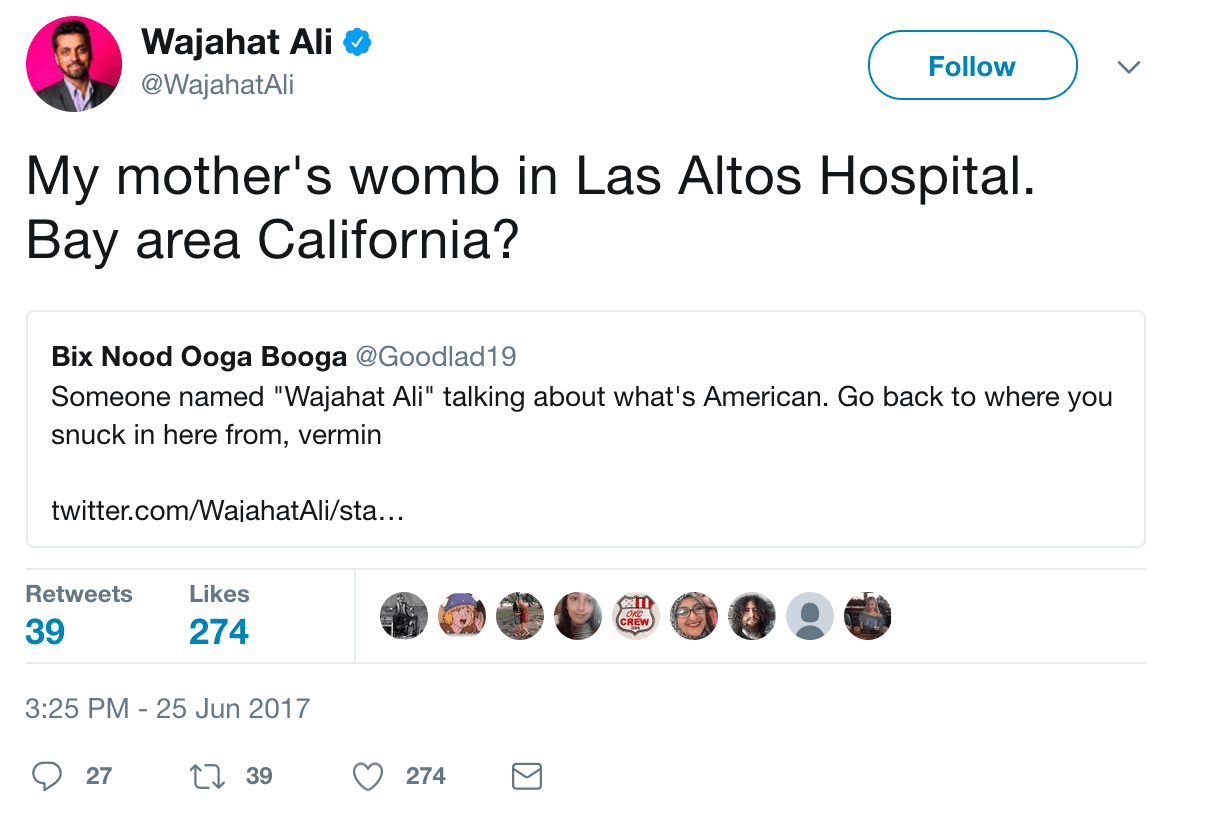
Task: Click the OKC Crew avatar icon
Action: tap(636, 616)
